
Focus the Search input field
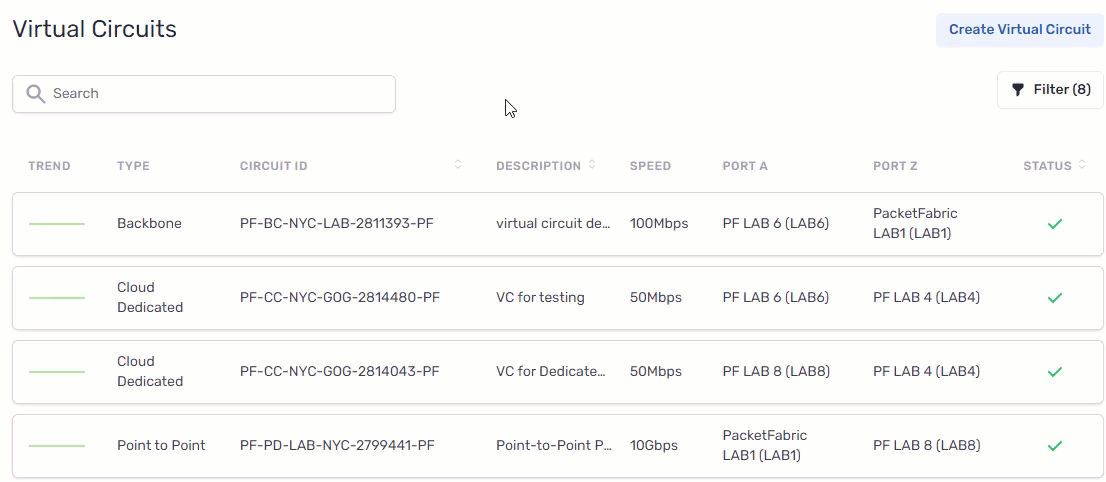[220, 94]
